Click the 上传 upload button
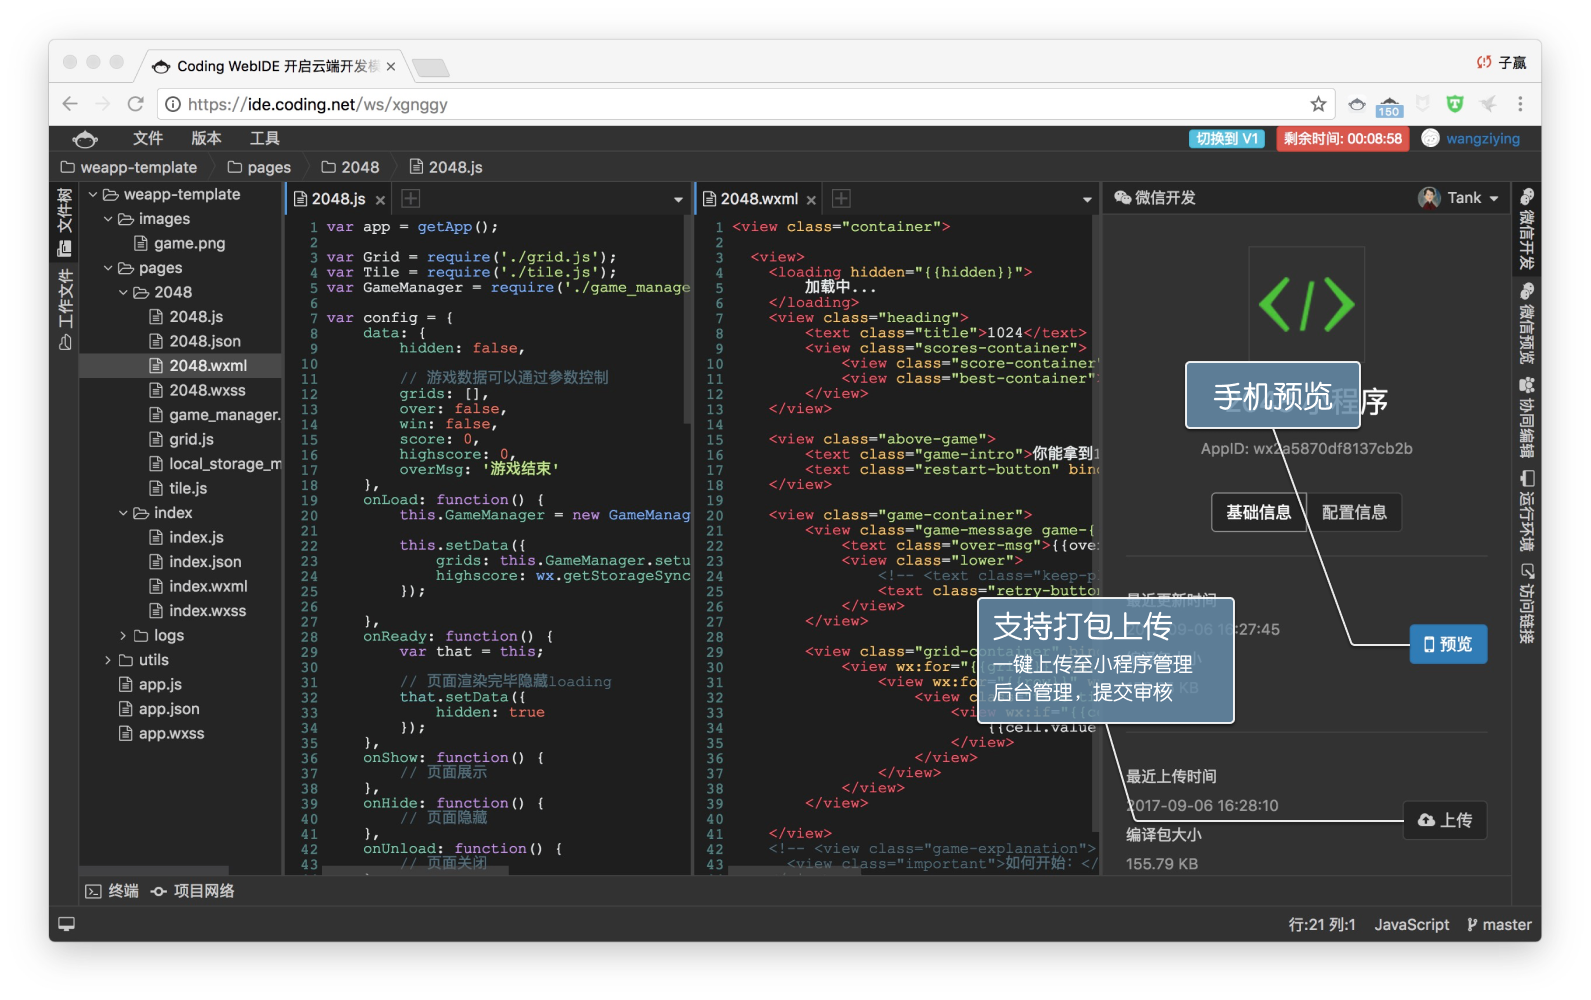1591x1000 pixels. coord(1445,820)
